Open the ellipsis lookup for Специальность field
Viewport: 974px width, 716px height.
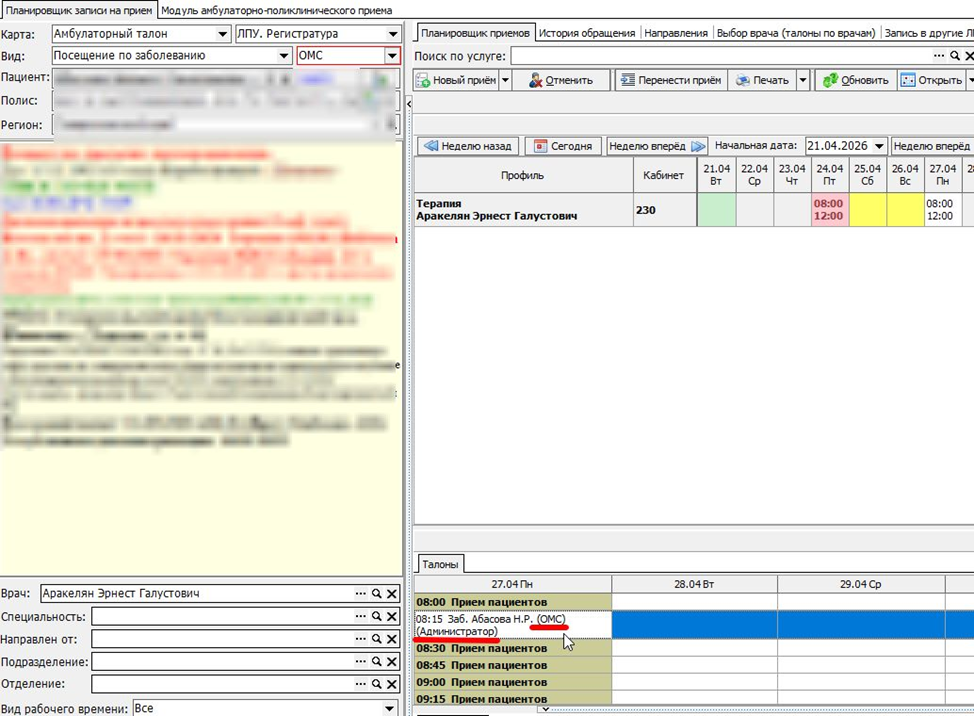point(360,616)
